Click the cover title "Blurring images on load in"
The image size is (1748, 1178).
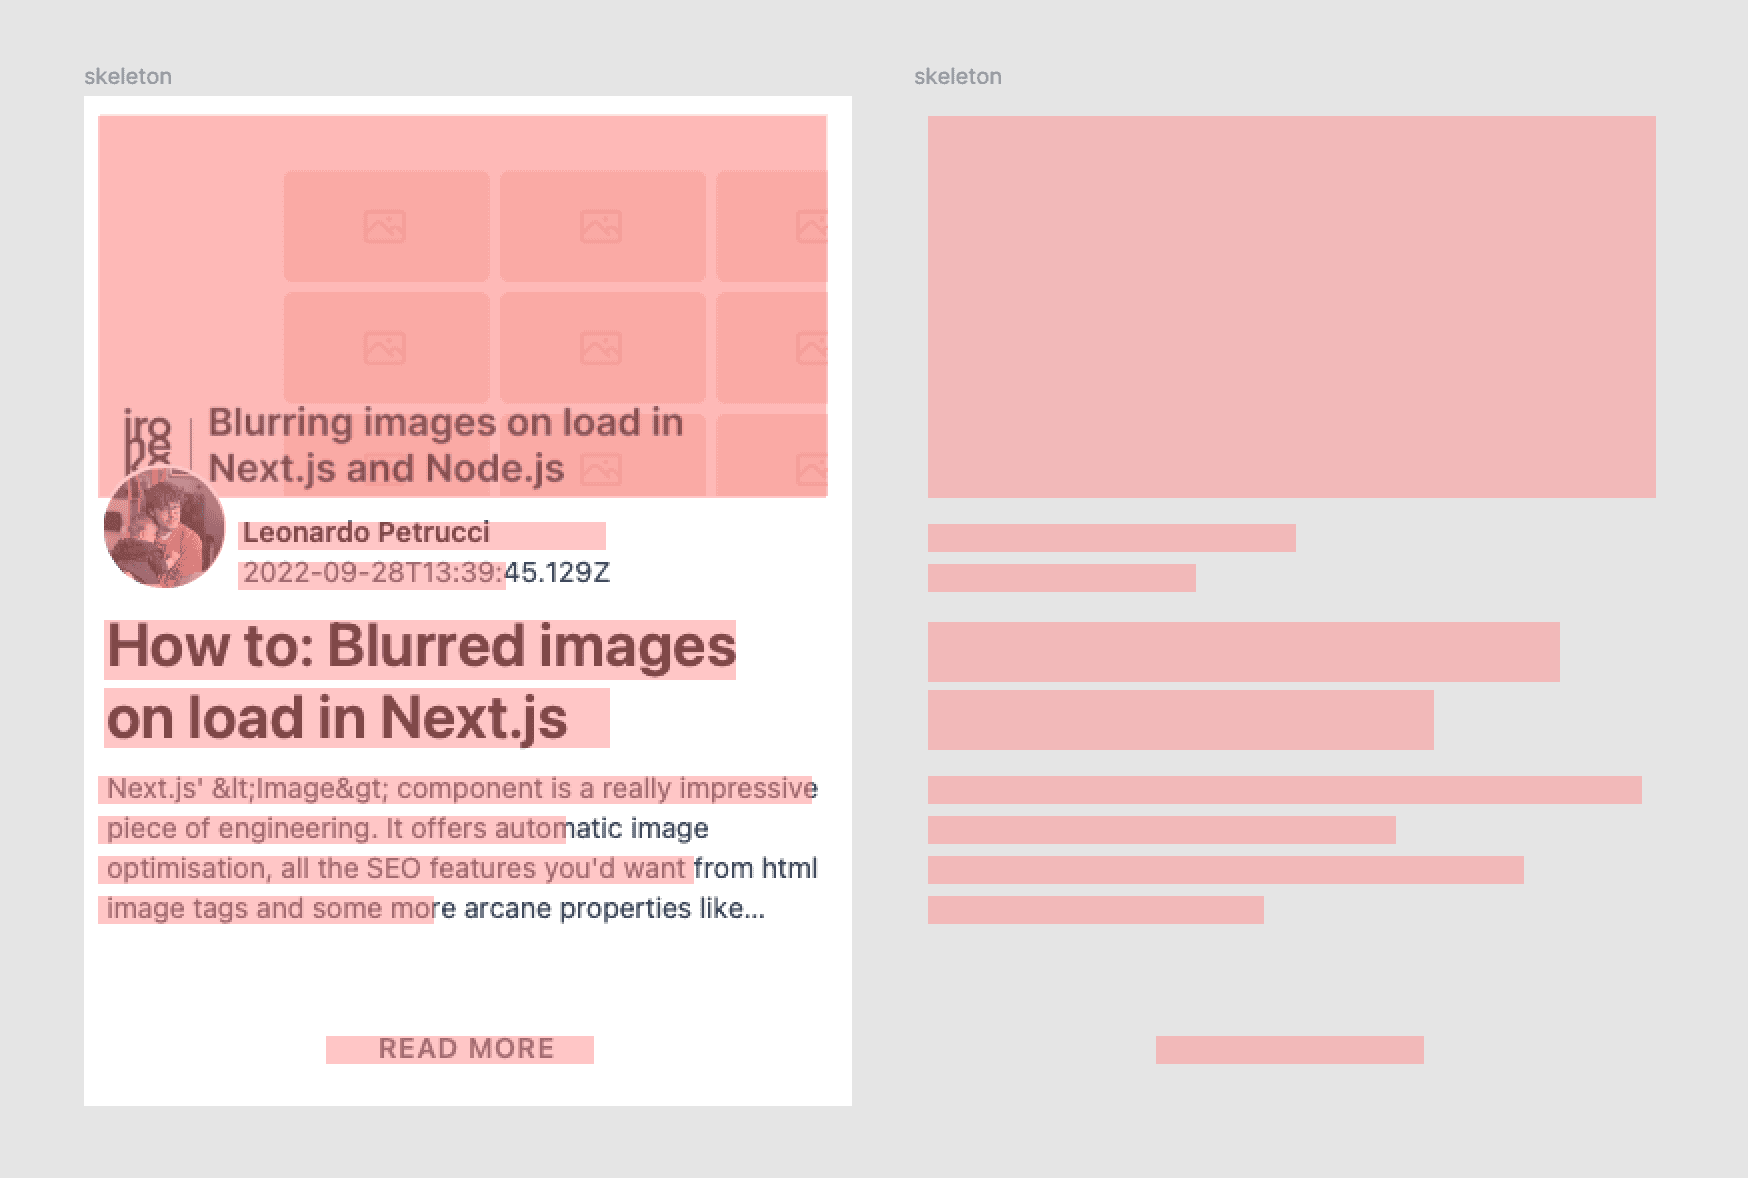point(445,422)
